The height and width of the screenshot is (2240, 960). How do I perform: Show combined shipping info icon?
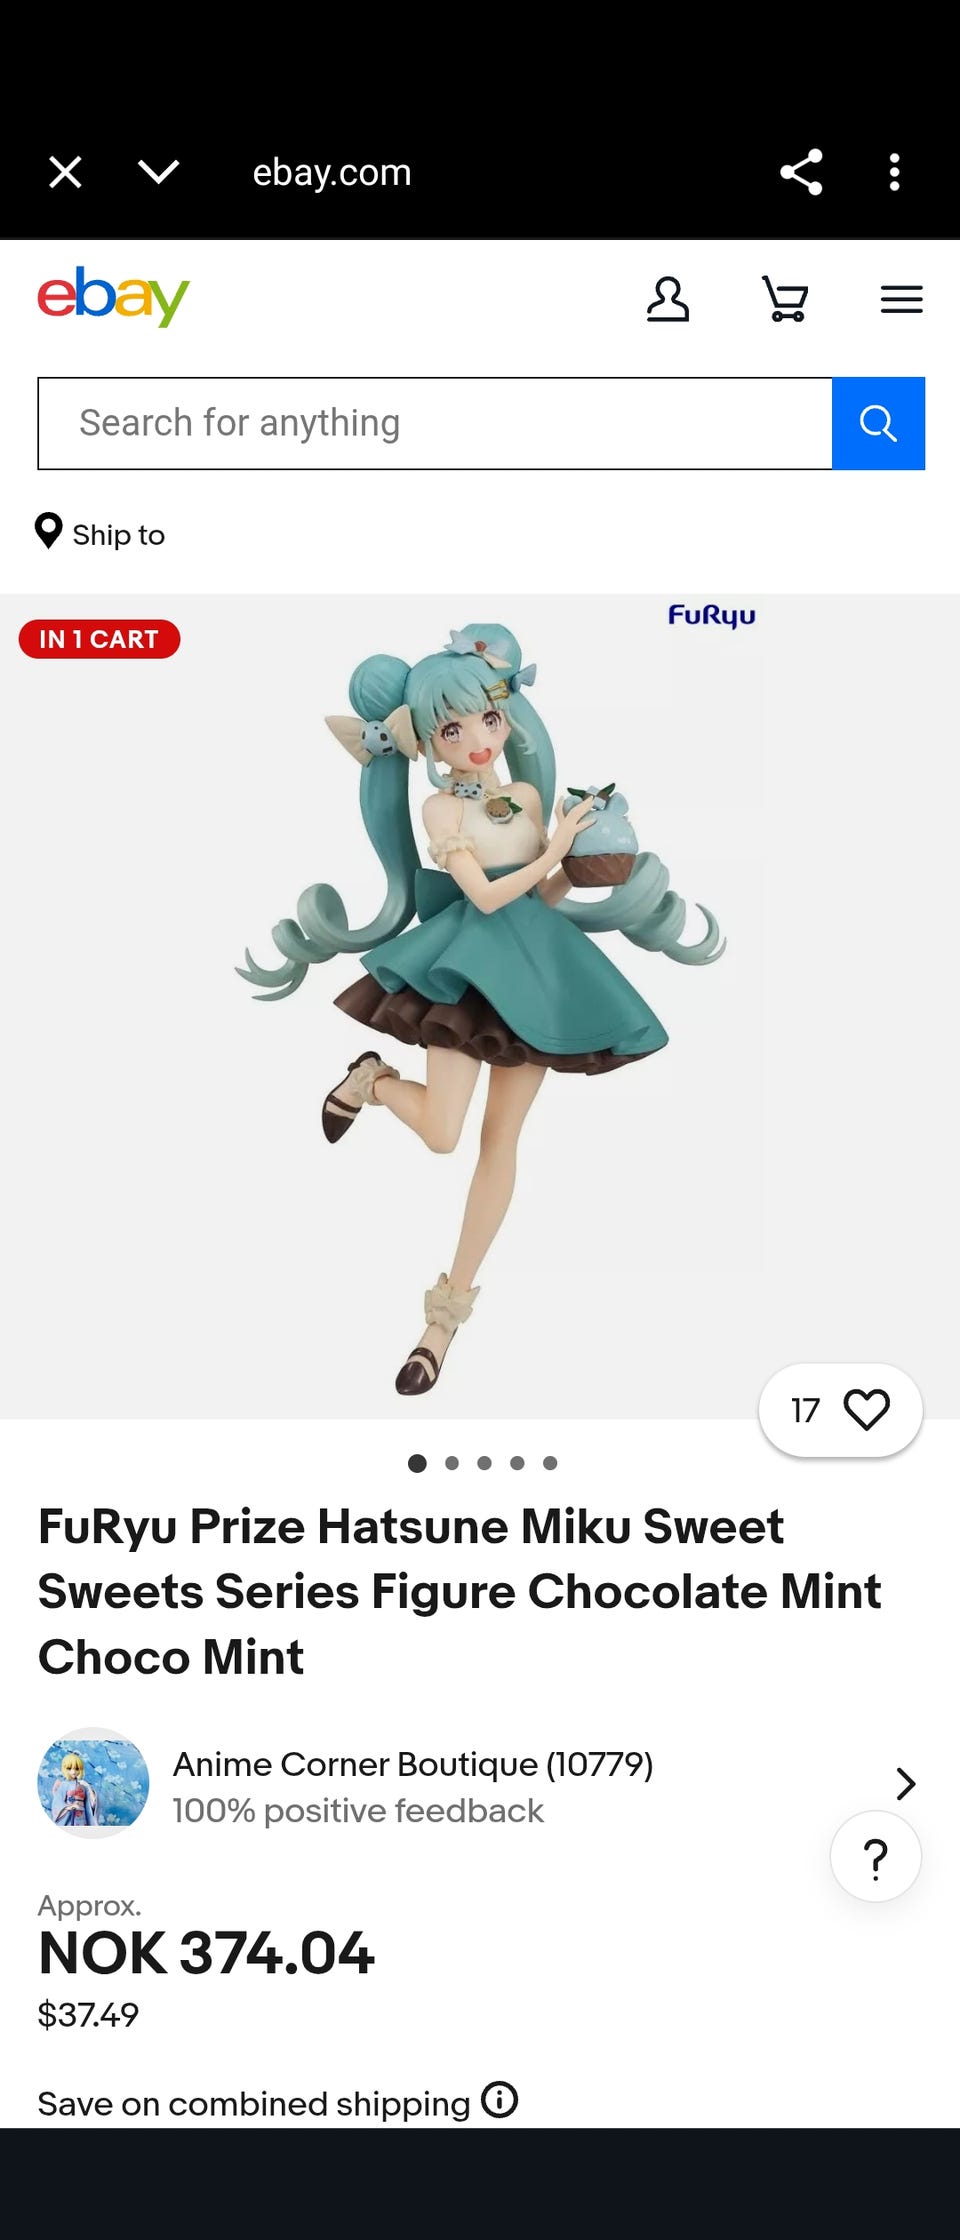click(499, 2099)
